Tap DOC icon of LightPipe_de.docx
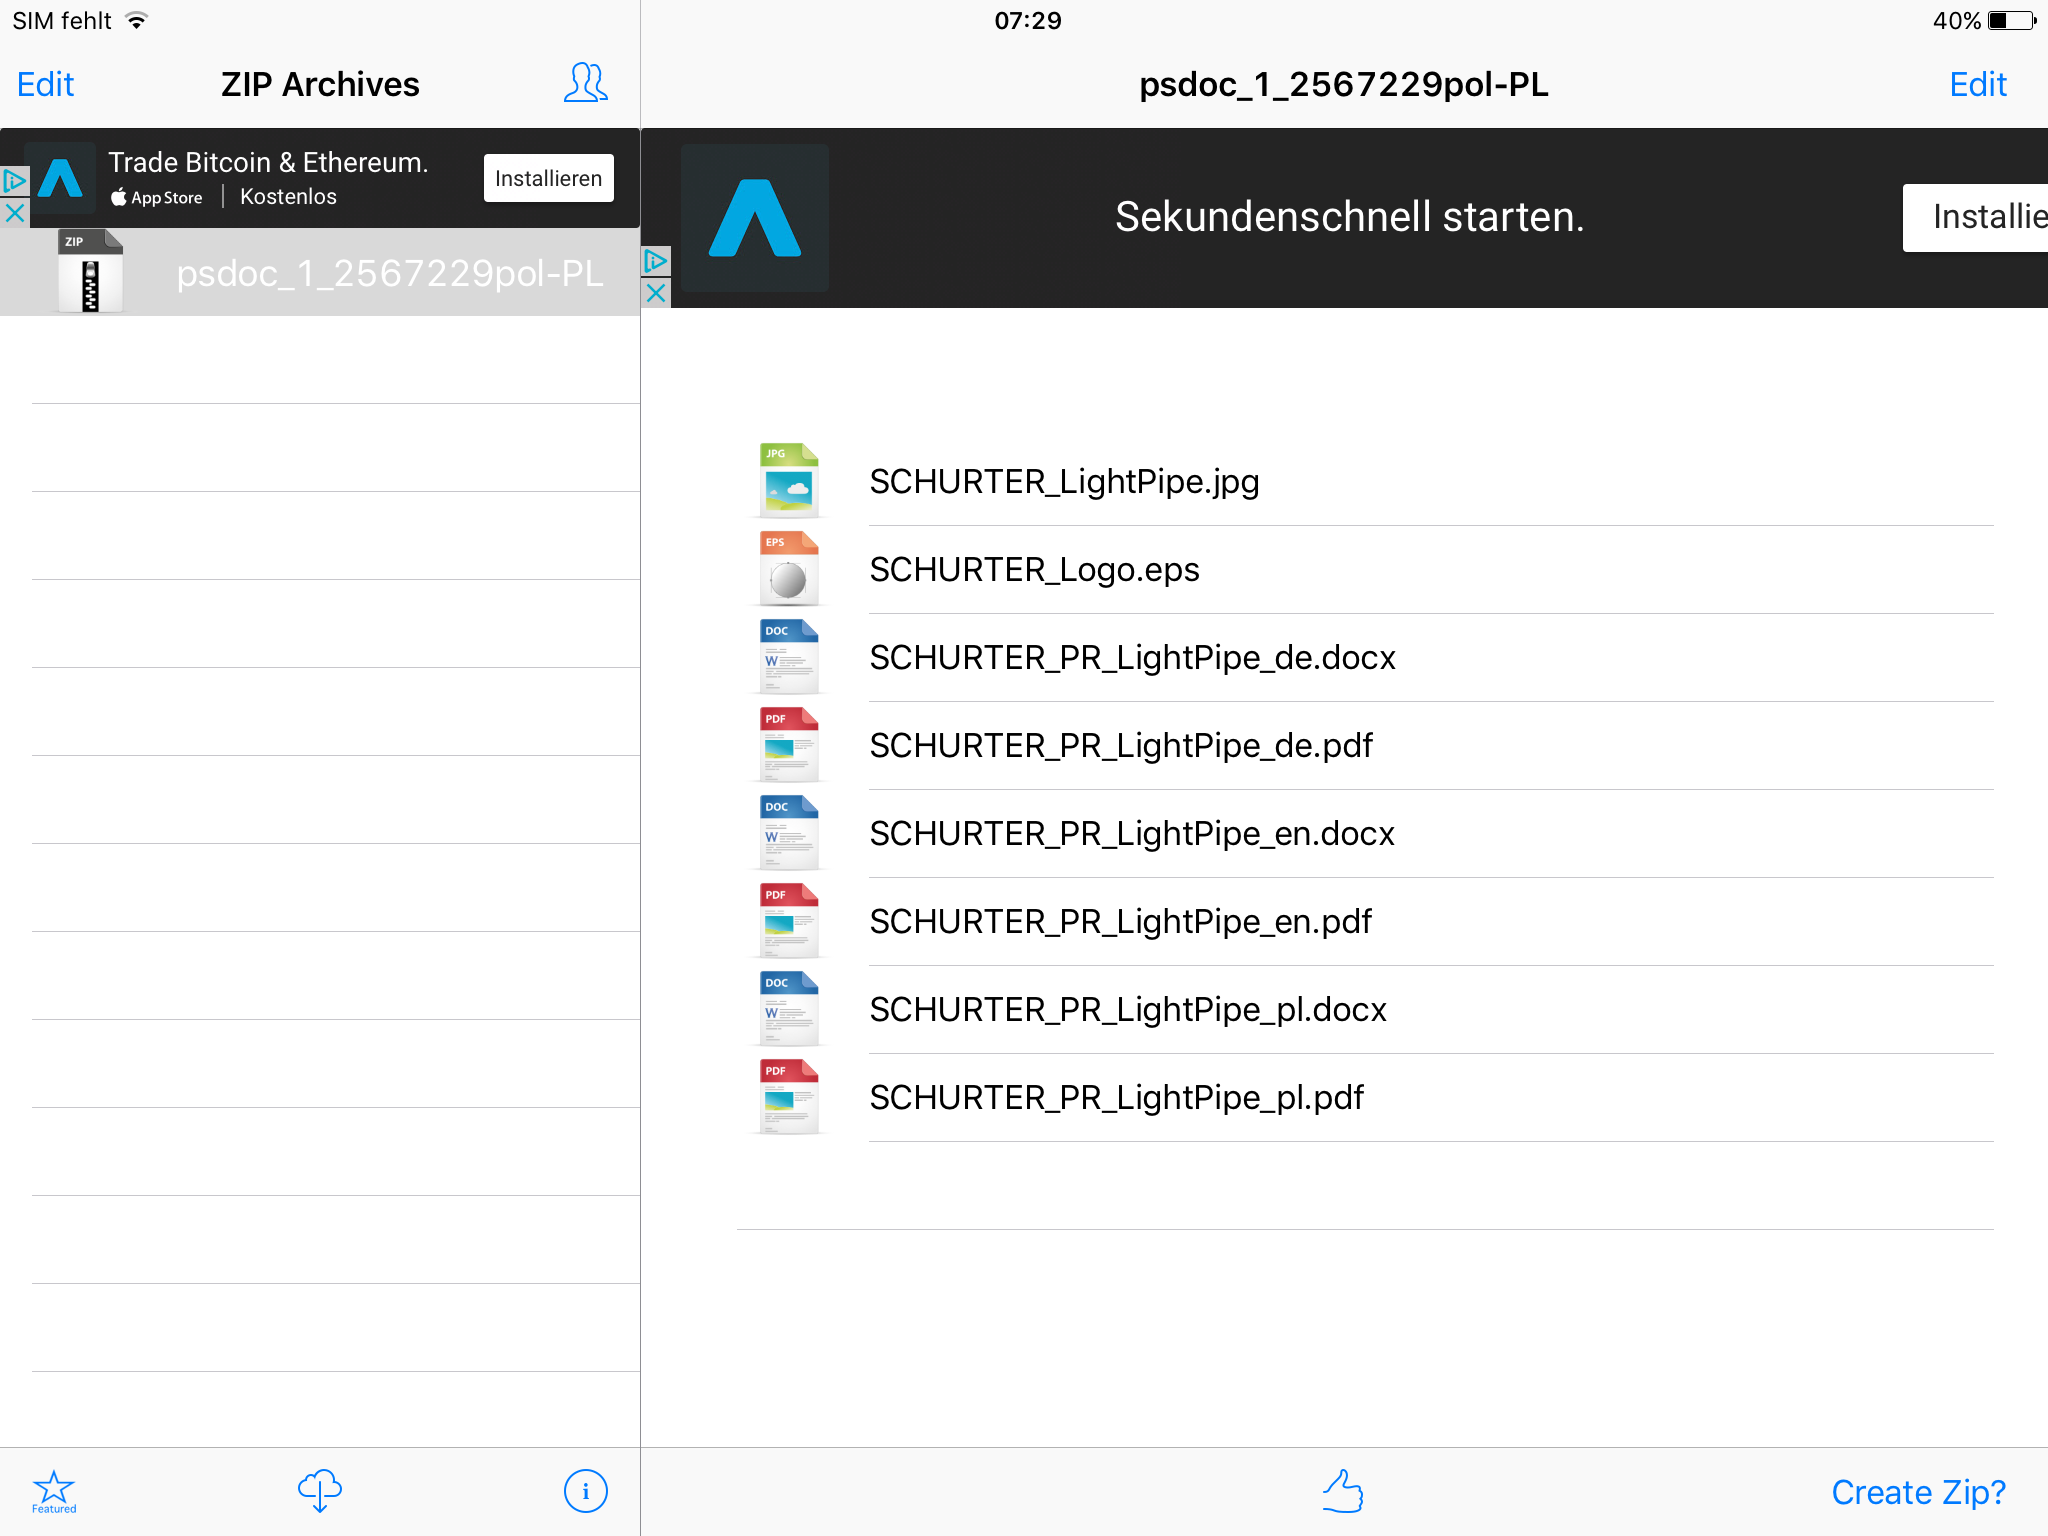This screenshot has width=2048, height=1536. [x=788, y=657]
